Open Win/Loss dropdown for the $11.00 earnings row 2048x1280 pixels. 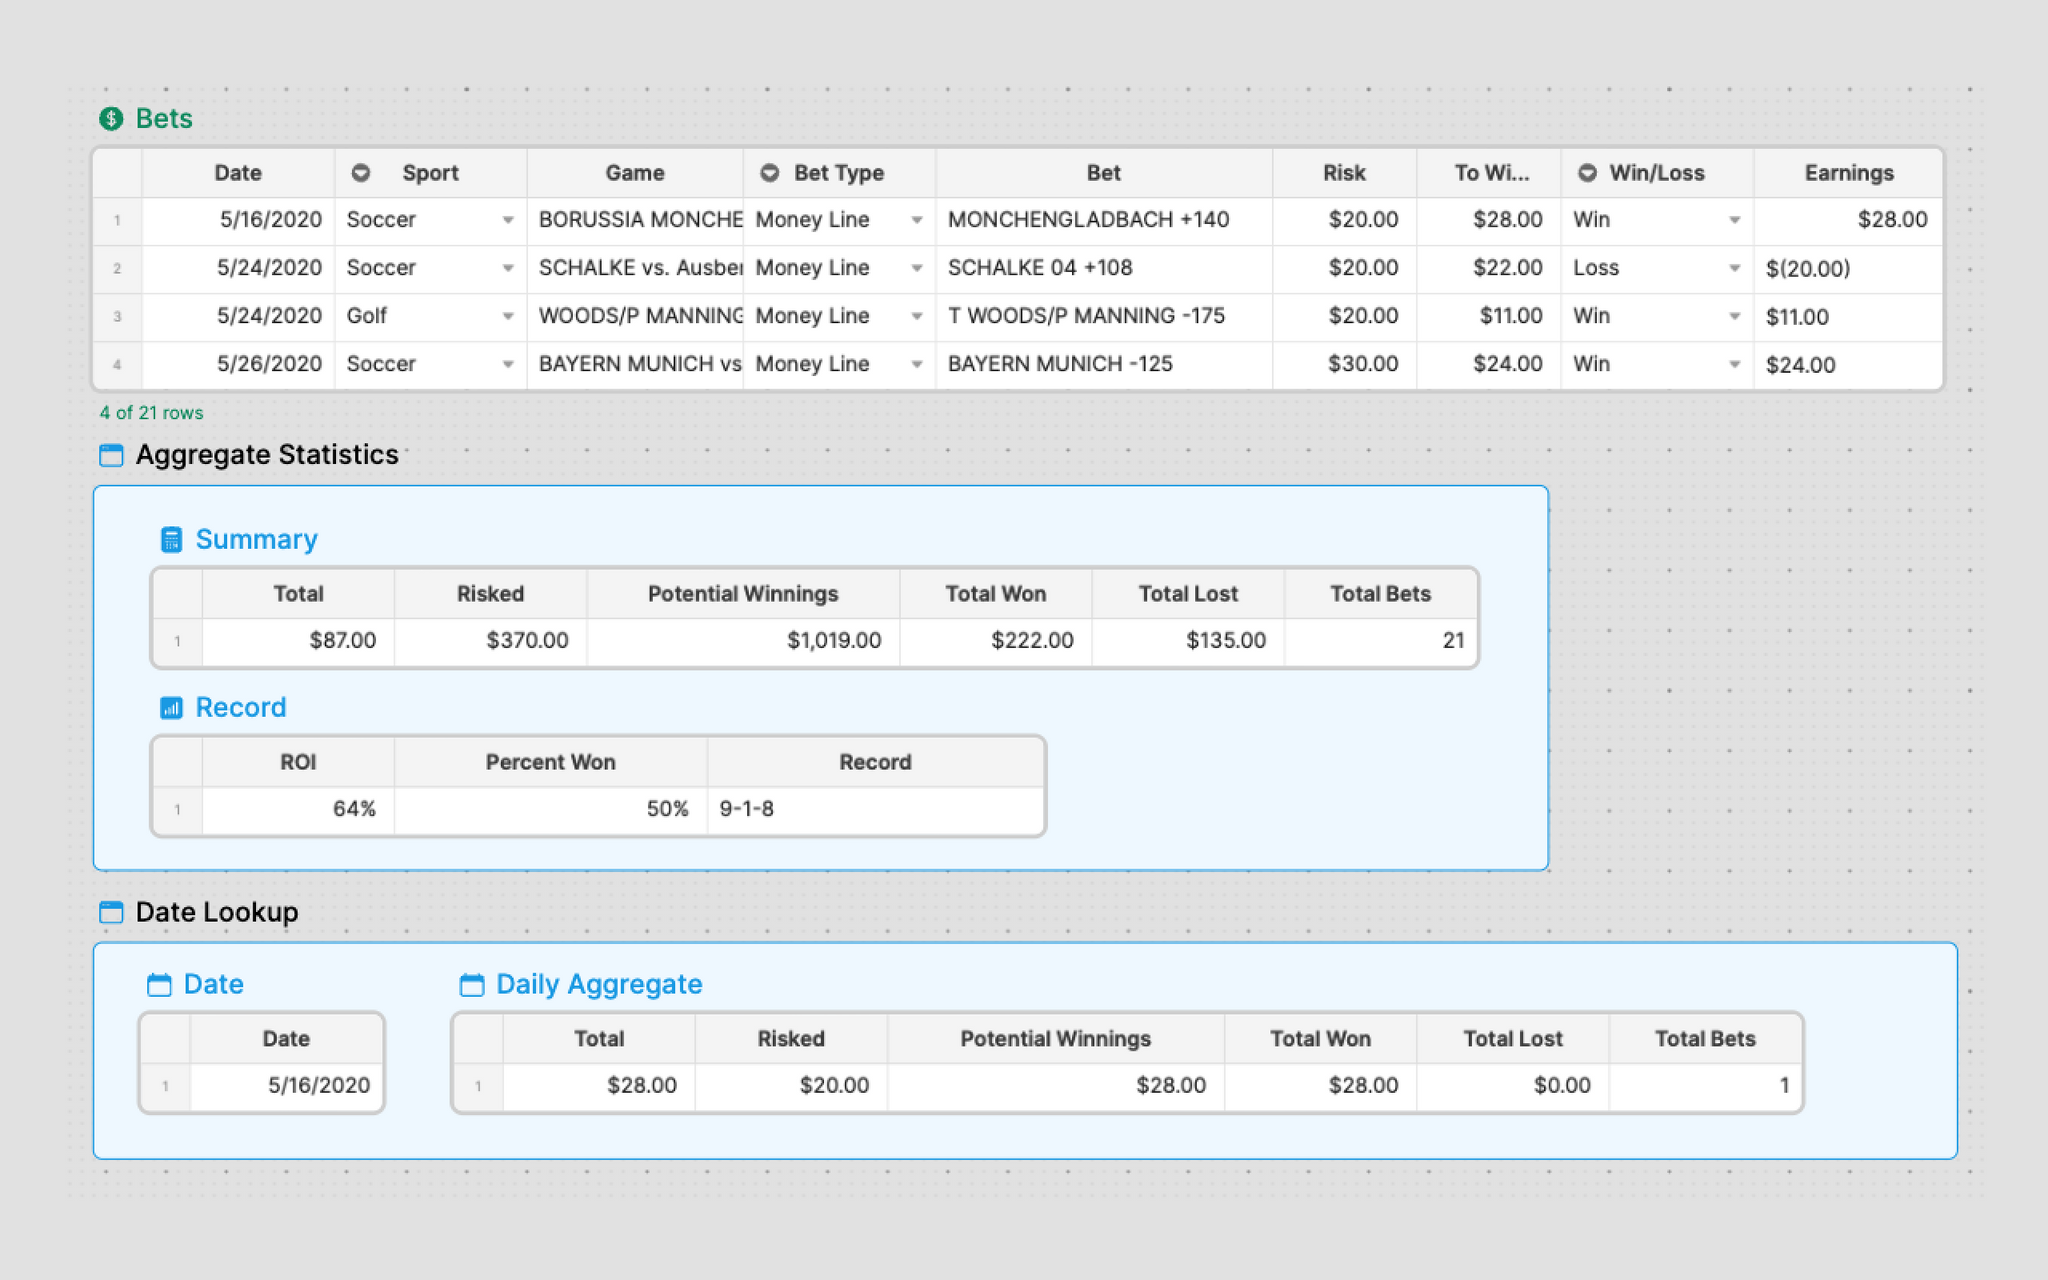point(1734,316)
